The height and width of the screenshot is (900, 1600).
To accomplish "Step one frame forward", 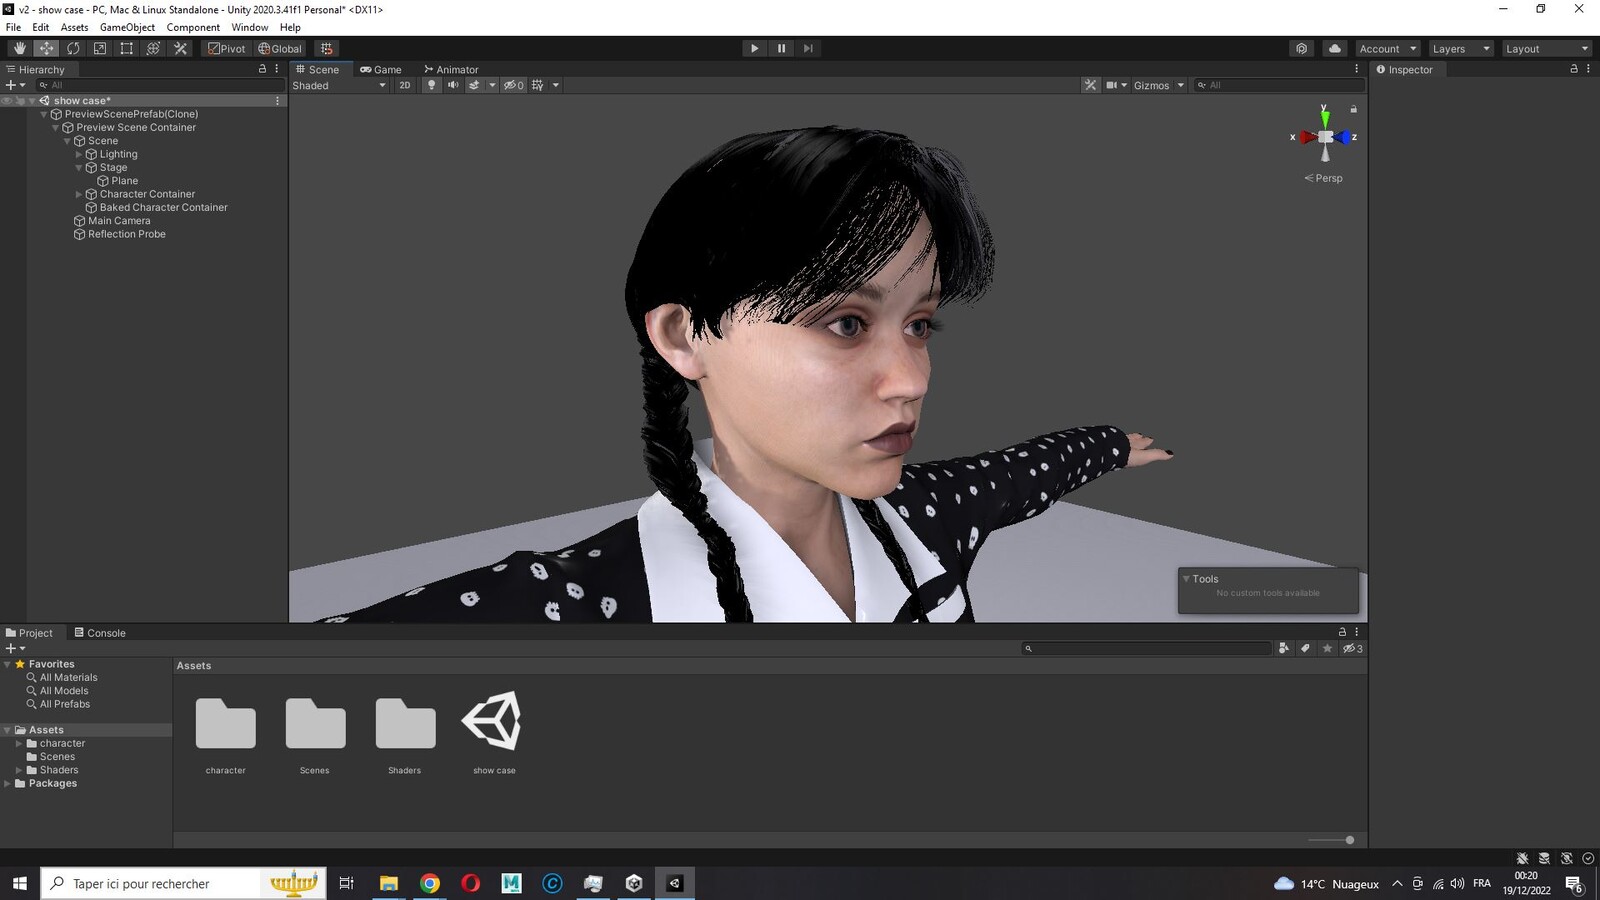I will tap(808, 48).
